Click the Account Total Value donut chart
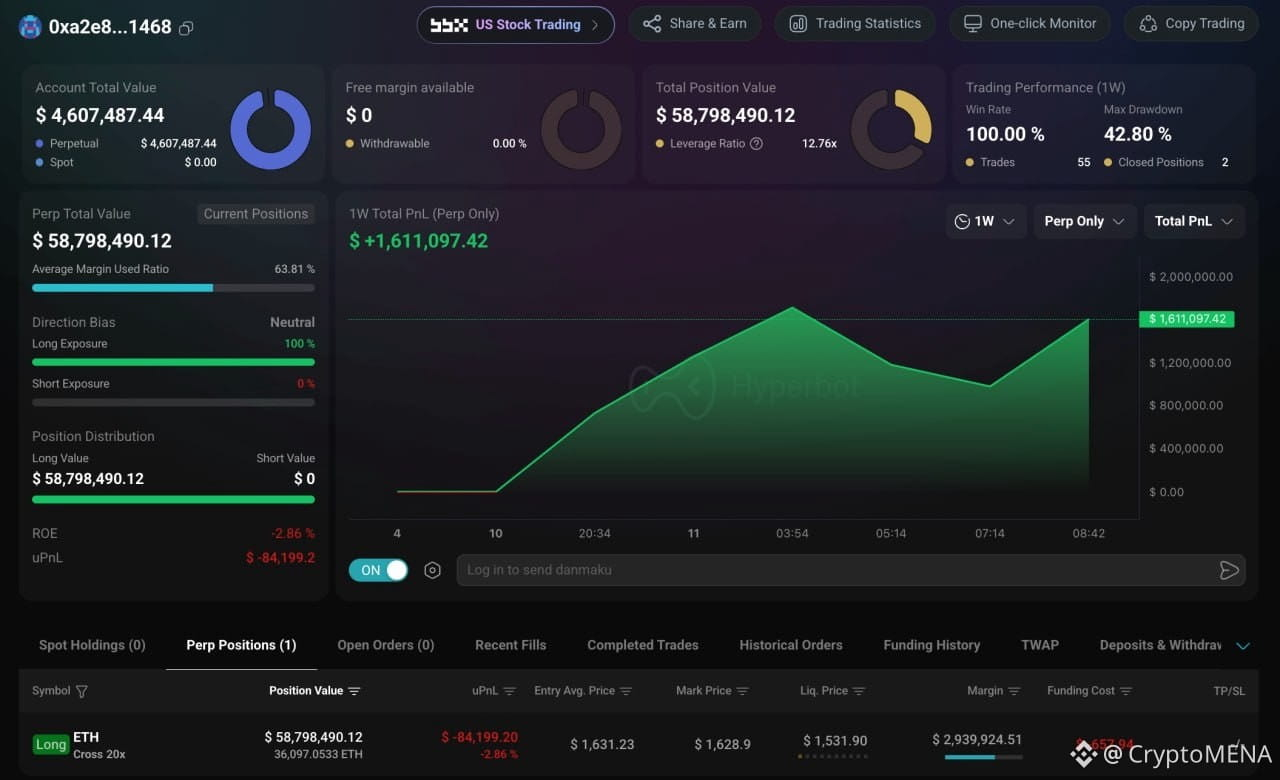Screen dimensions: 1280x780 pyautogui.click(x=271, y=129)
